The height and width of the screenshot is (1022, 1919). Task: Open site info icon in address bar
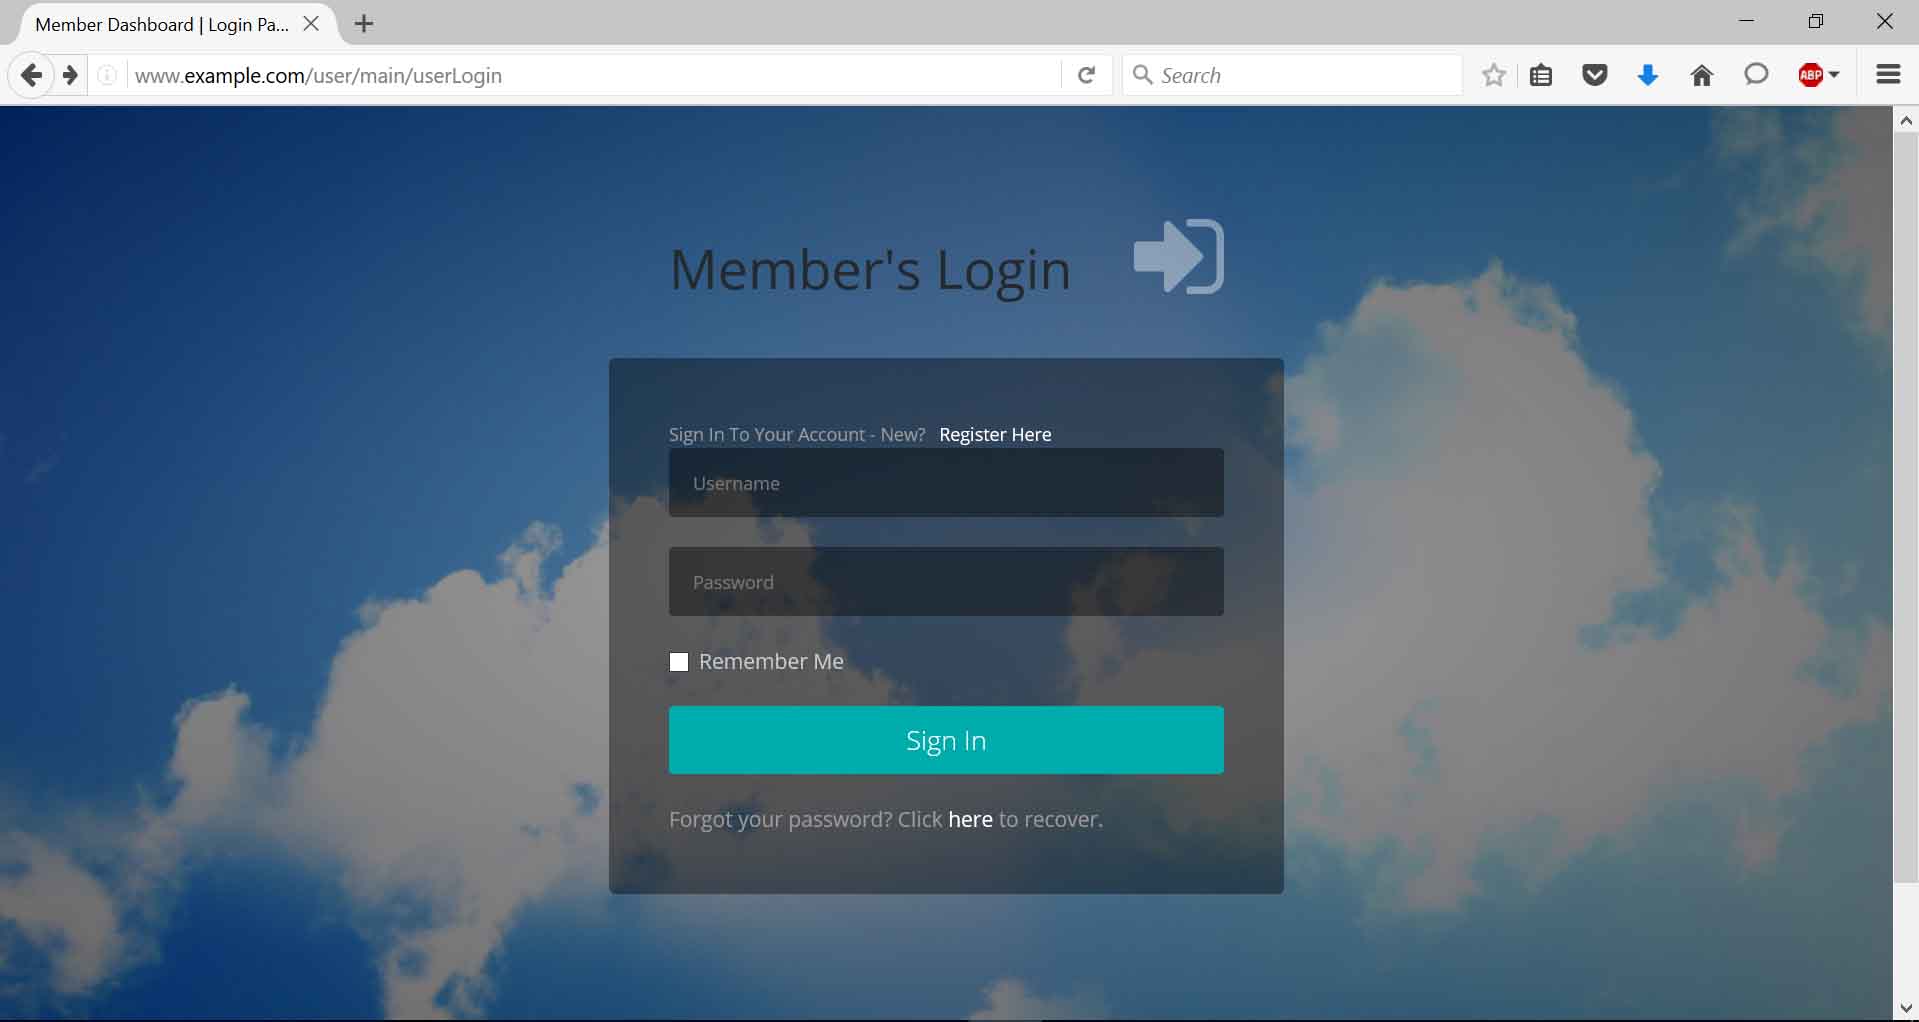point(107,75)
